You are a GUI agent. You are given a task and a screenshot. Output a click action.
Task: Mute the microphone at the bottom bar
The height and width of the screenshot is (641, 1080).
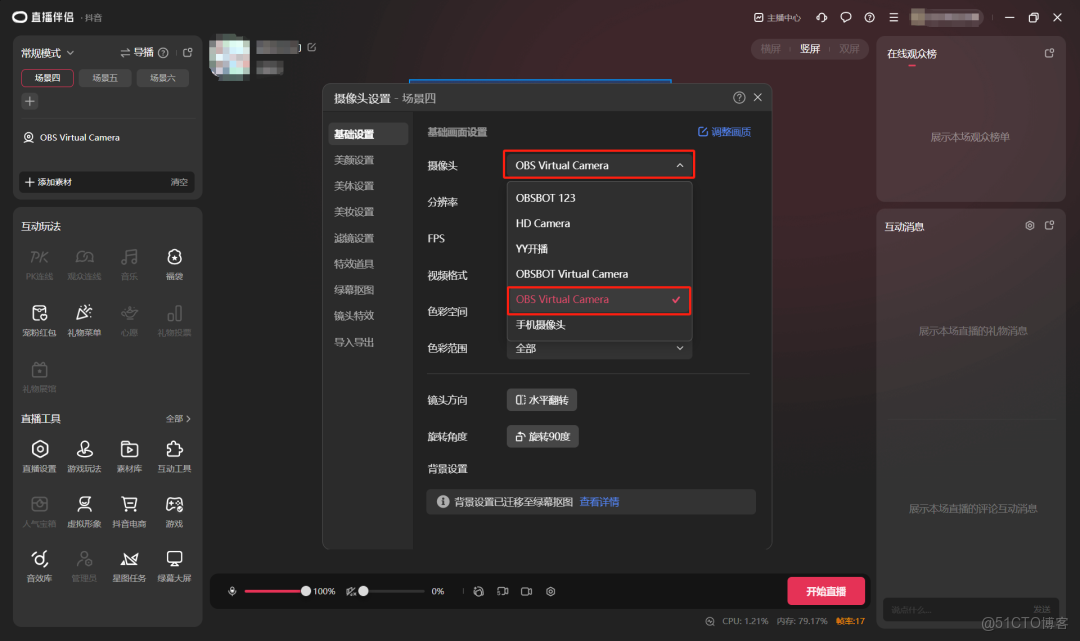click(x=231, y=591)
